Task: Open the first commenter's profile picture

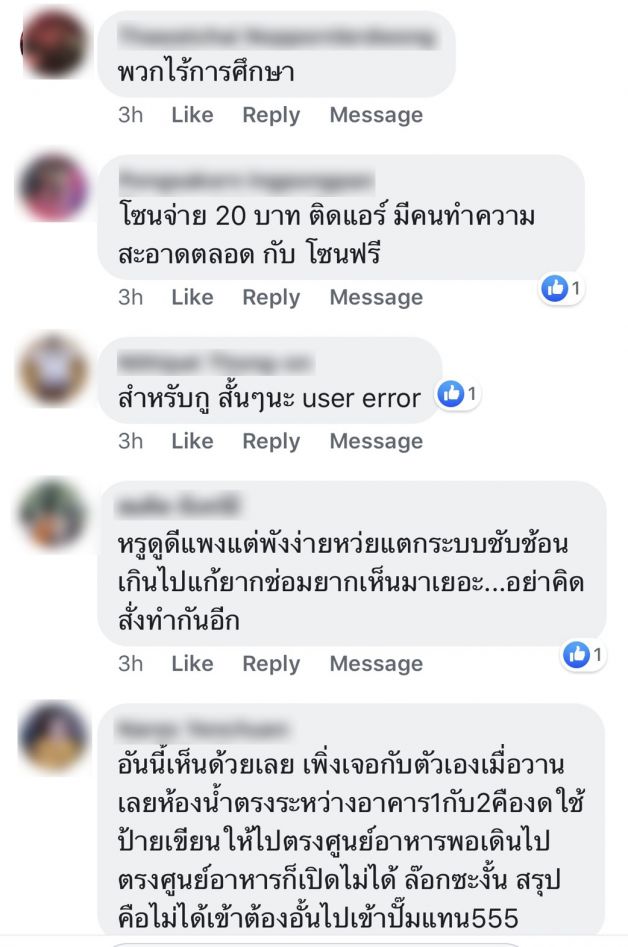Action: point(54,44)
